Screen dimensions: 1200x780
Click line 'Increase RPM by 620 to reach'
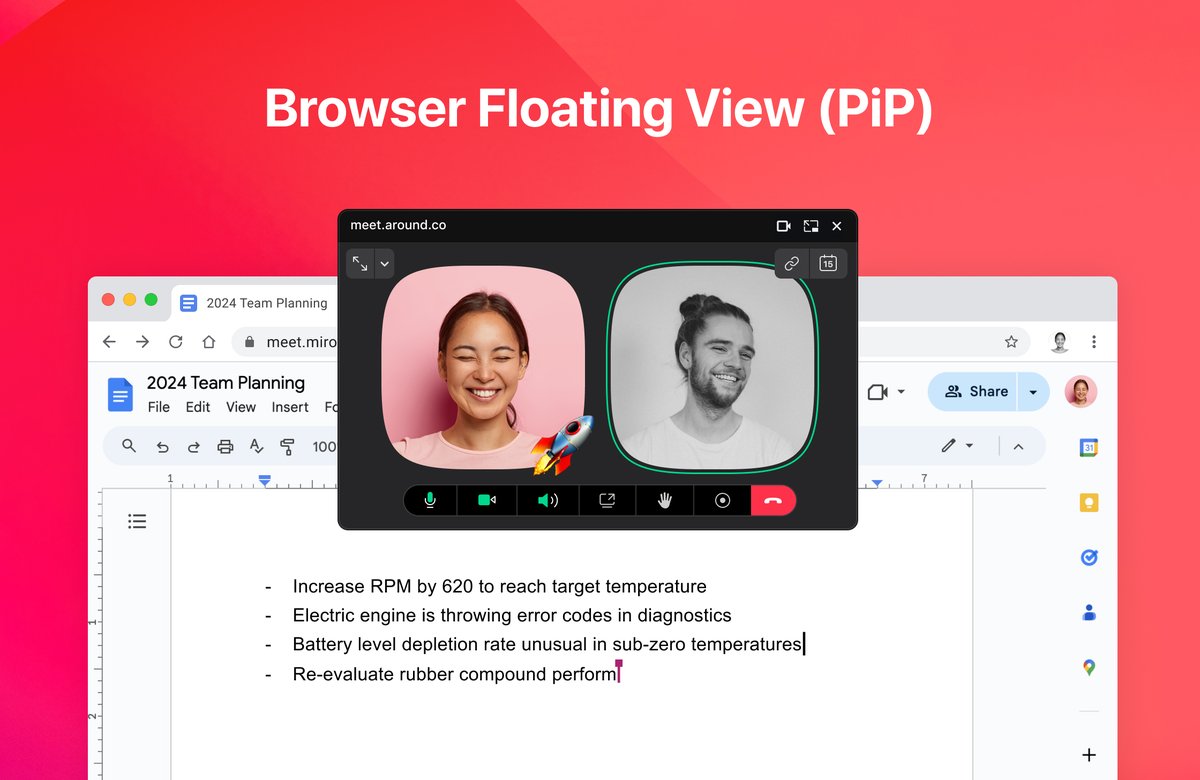[x=499, y=586]
